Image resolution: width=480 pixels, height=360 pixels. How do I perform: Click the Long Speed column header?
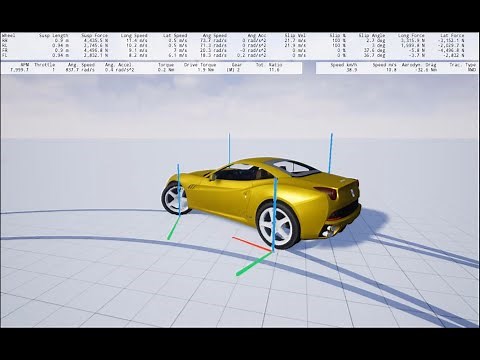coord(134,35)
